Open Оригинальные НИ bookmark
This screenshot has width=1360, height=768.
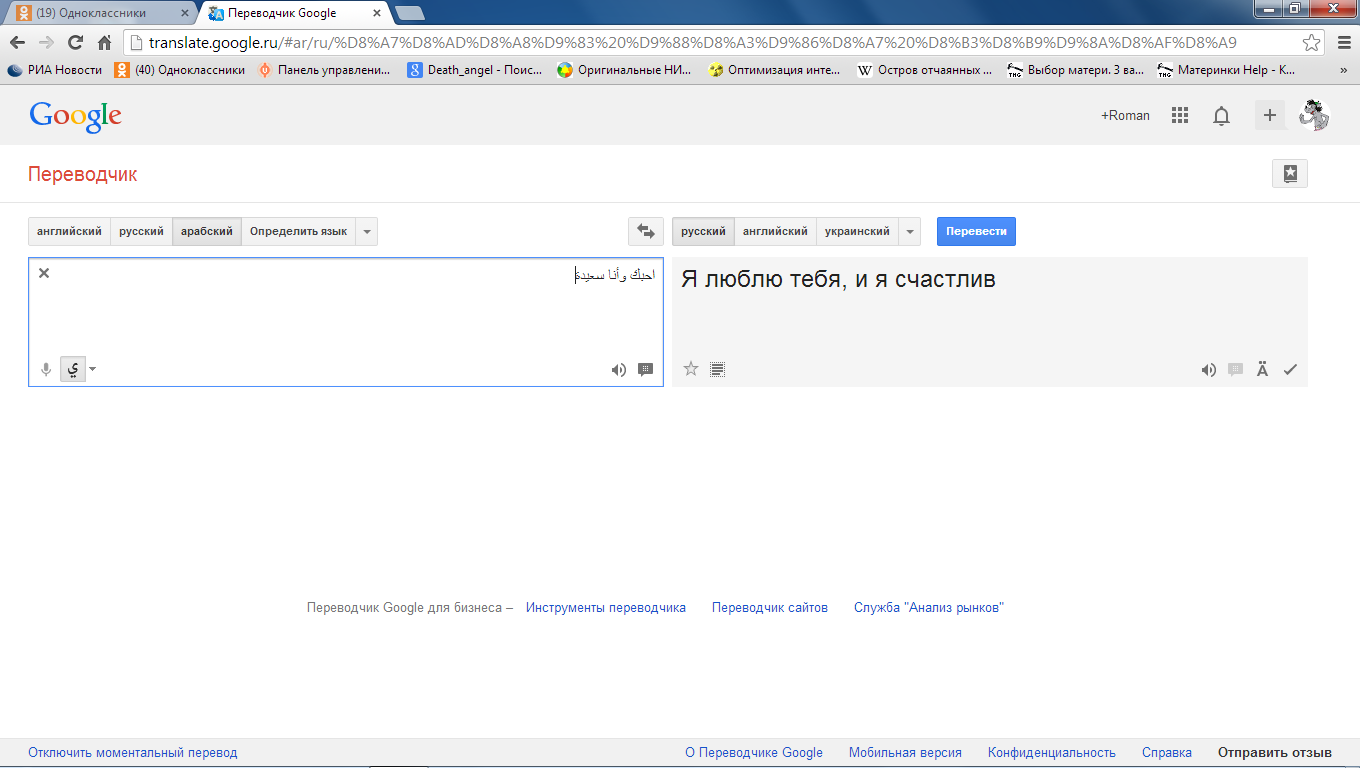point(625,70)
